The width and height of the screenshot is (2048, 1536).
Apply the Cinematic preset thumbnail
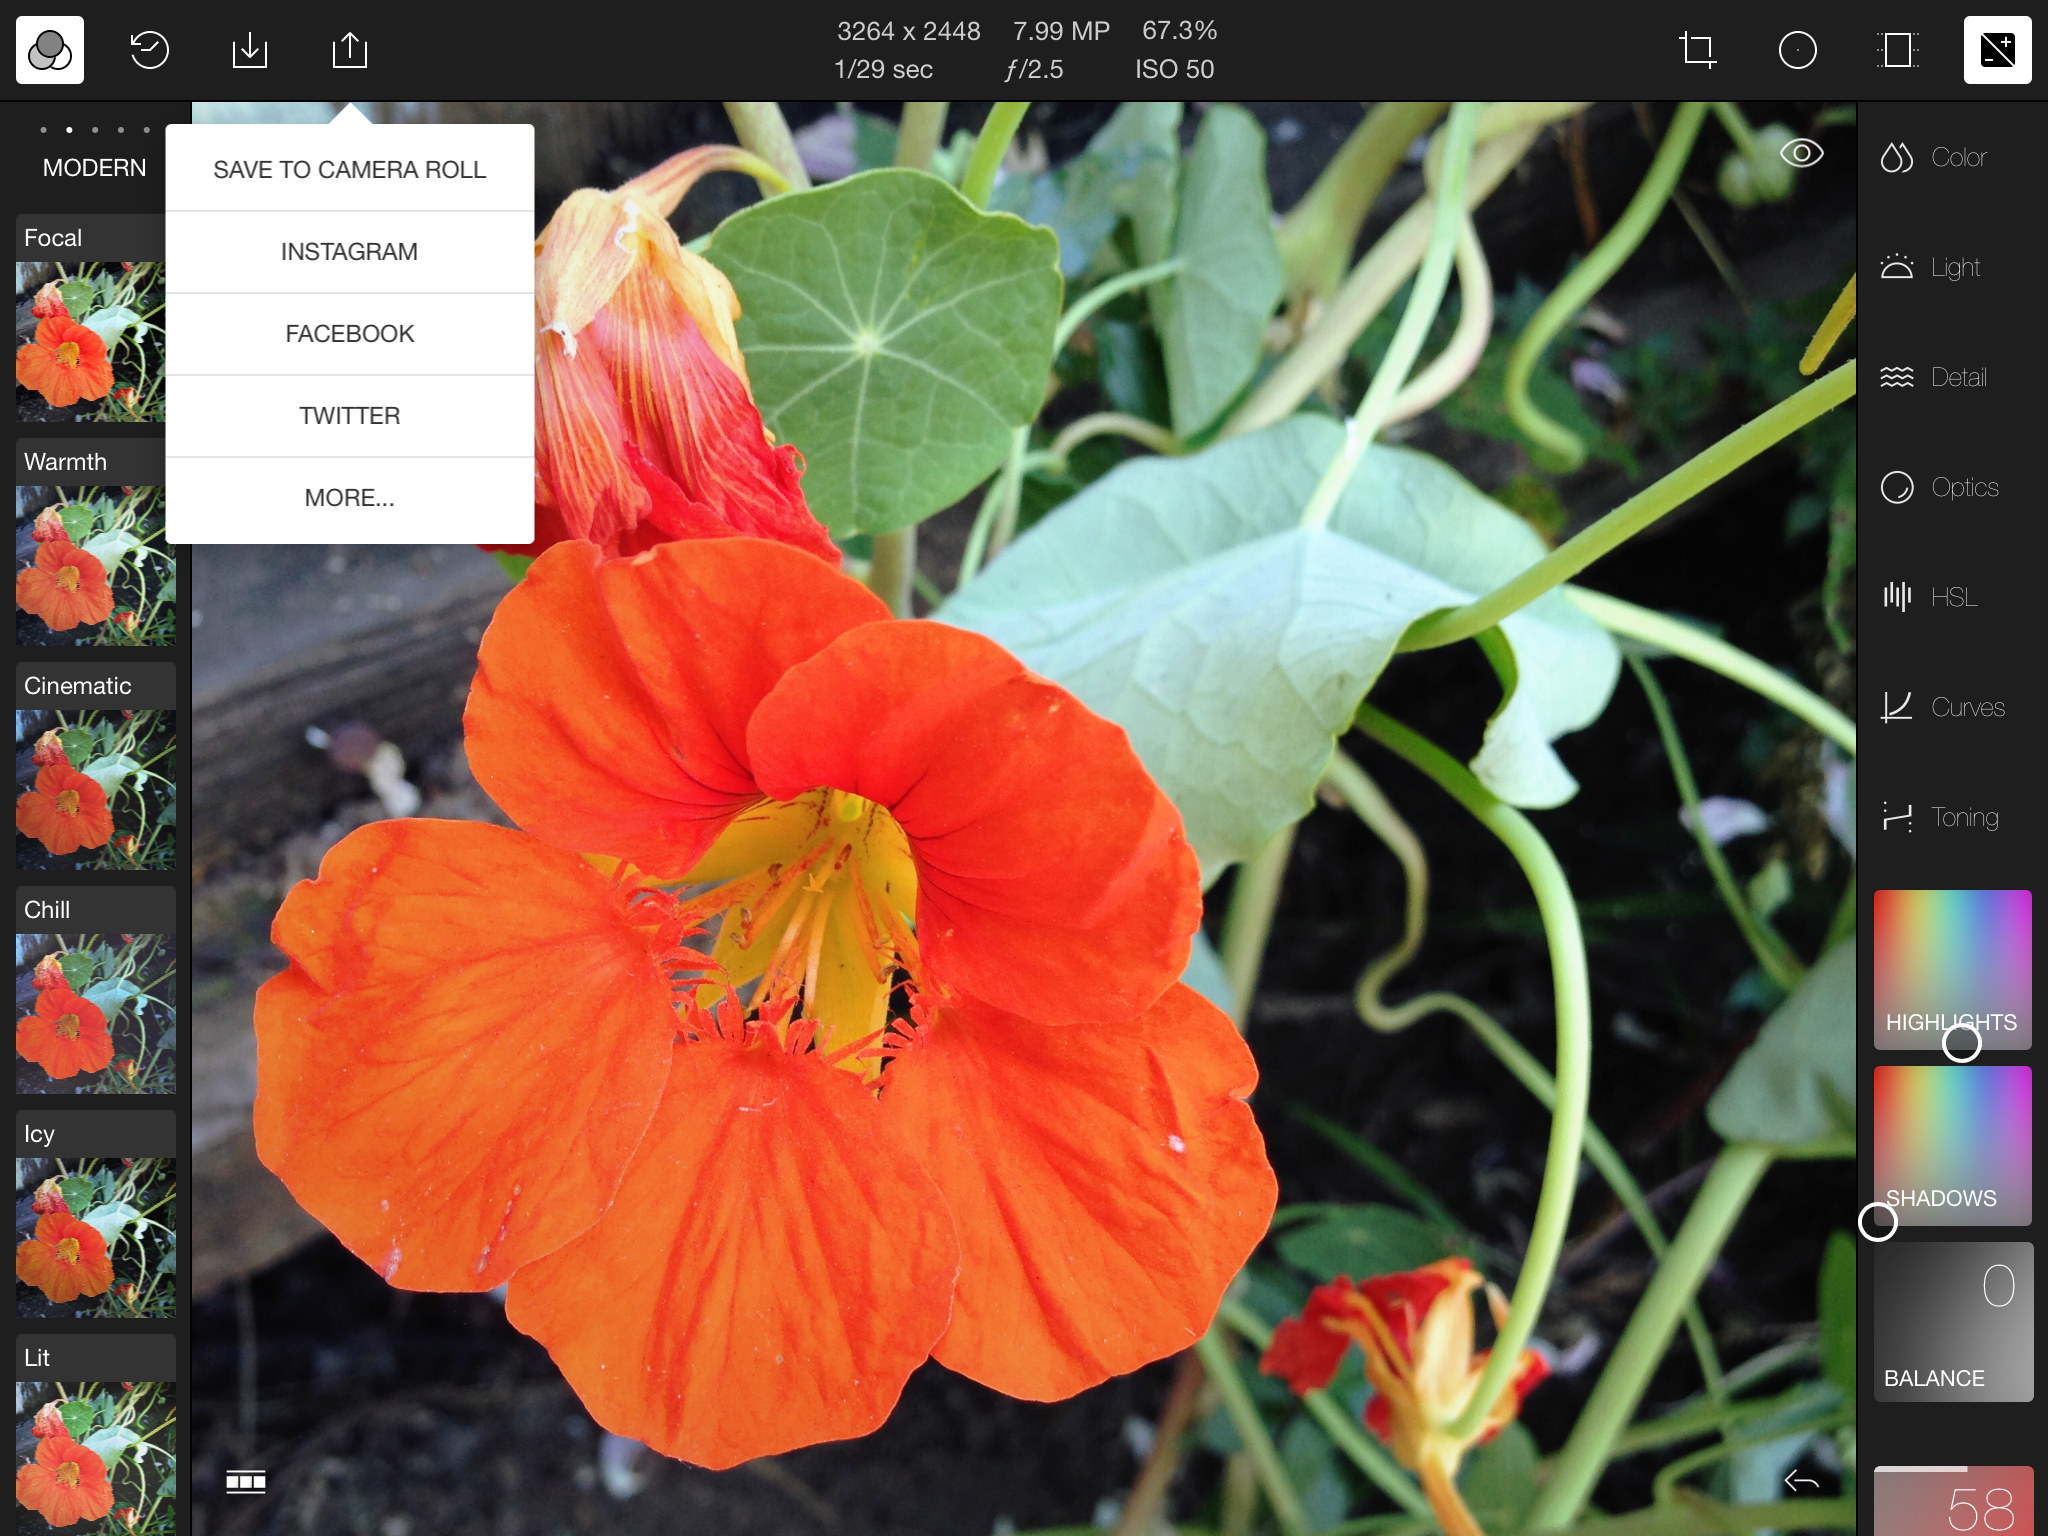[96, 790]
